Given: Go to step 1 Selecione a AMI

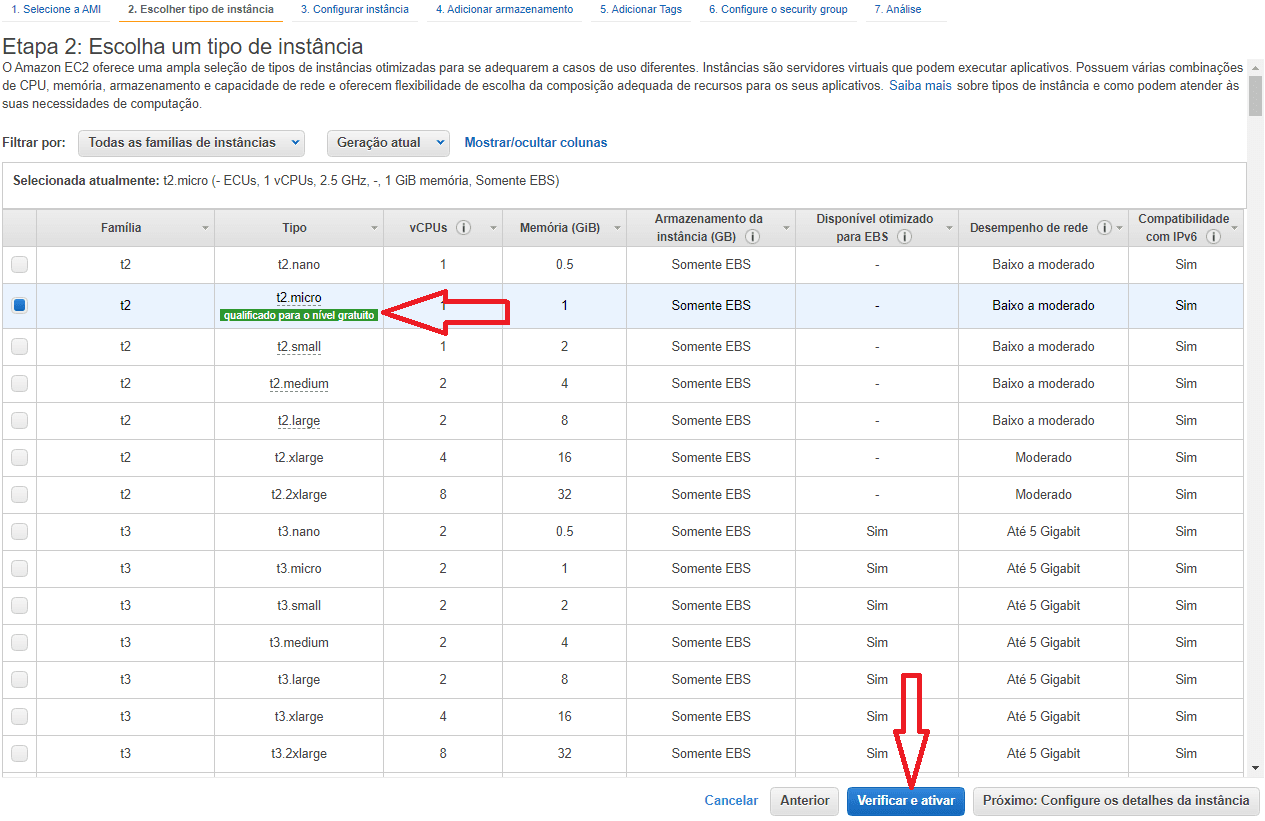Looking at the screenshot, I should (56, 10).
